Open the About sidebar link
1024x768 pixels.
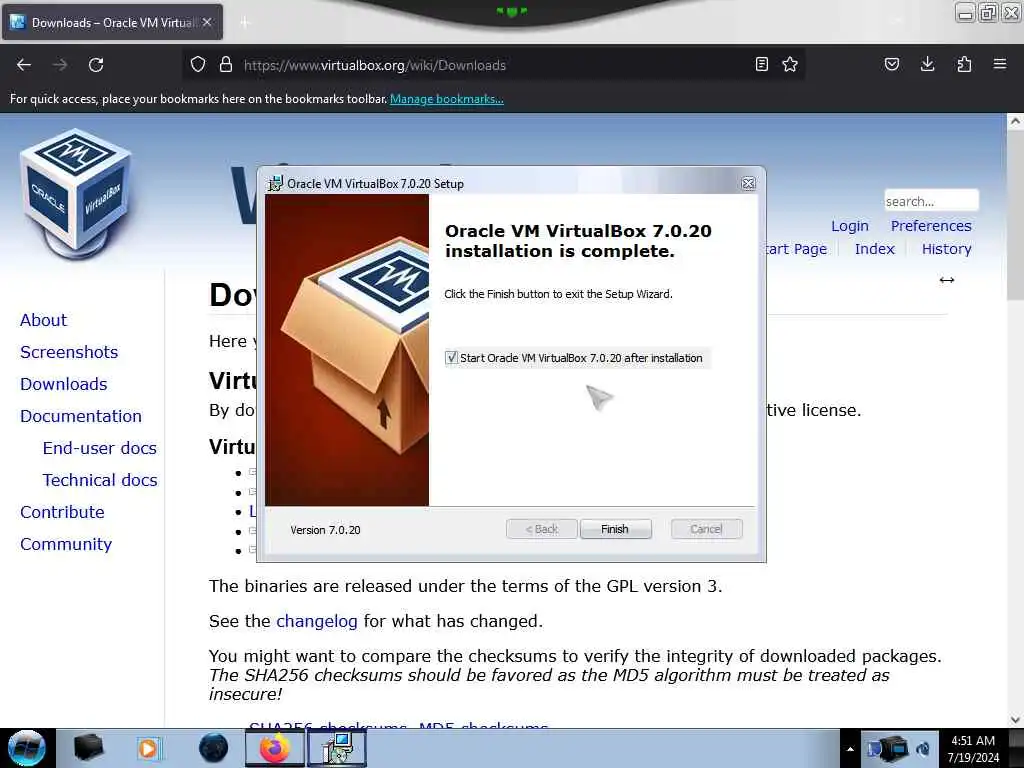pos(43,320)
